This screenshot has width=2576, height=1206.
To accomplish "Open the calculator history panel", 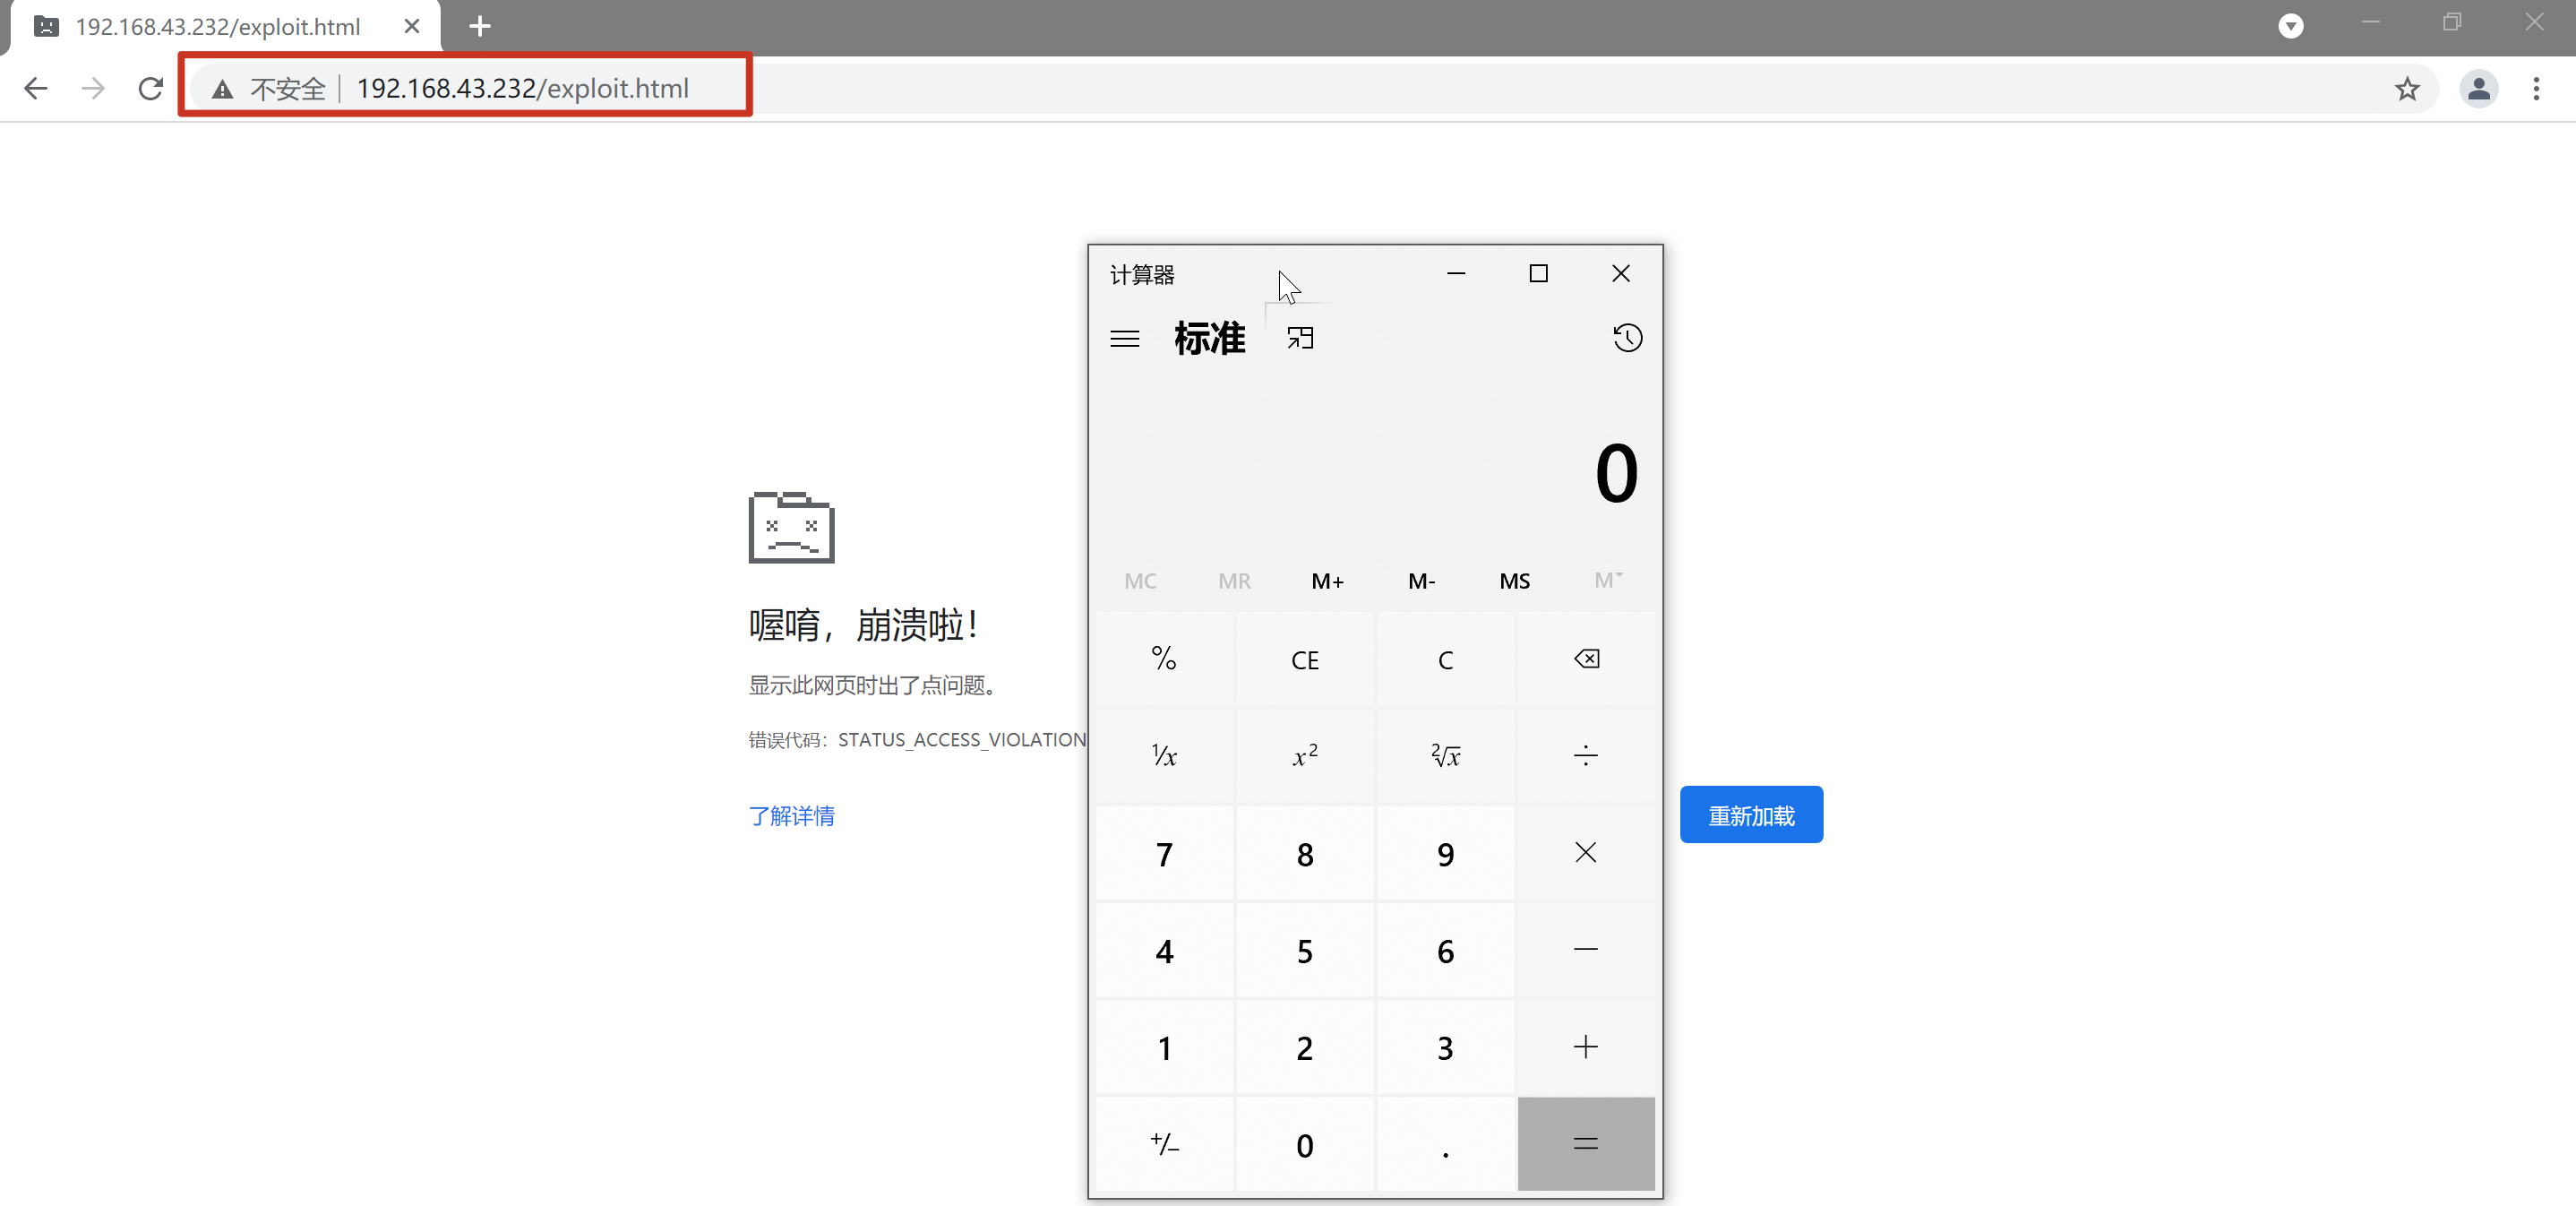I will pos(1627,338).
